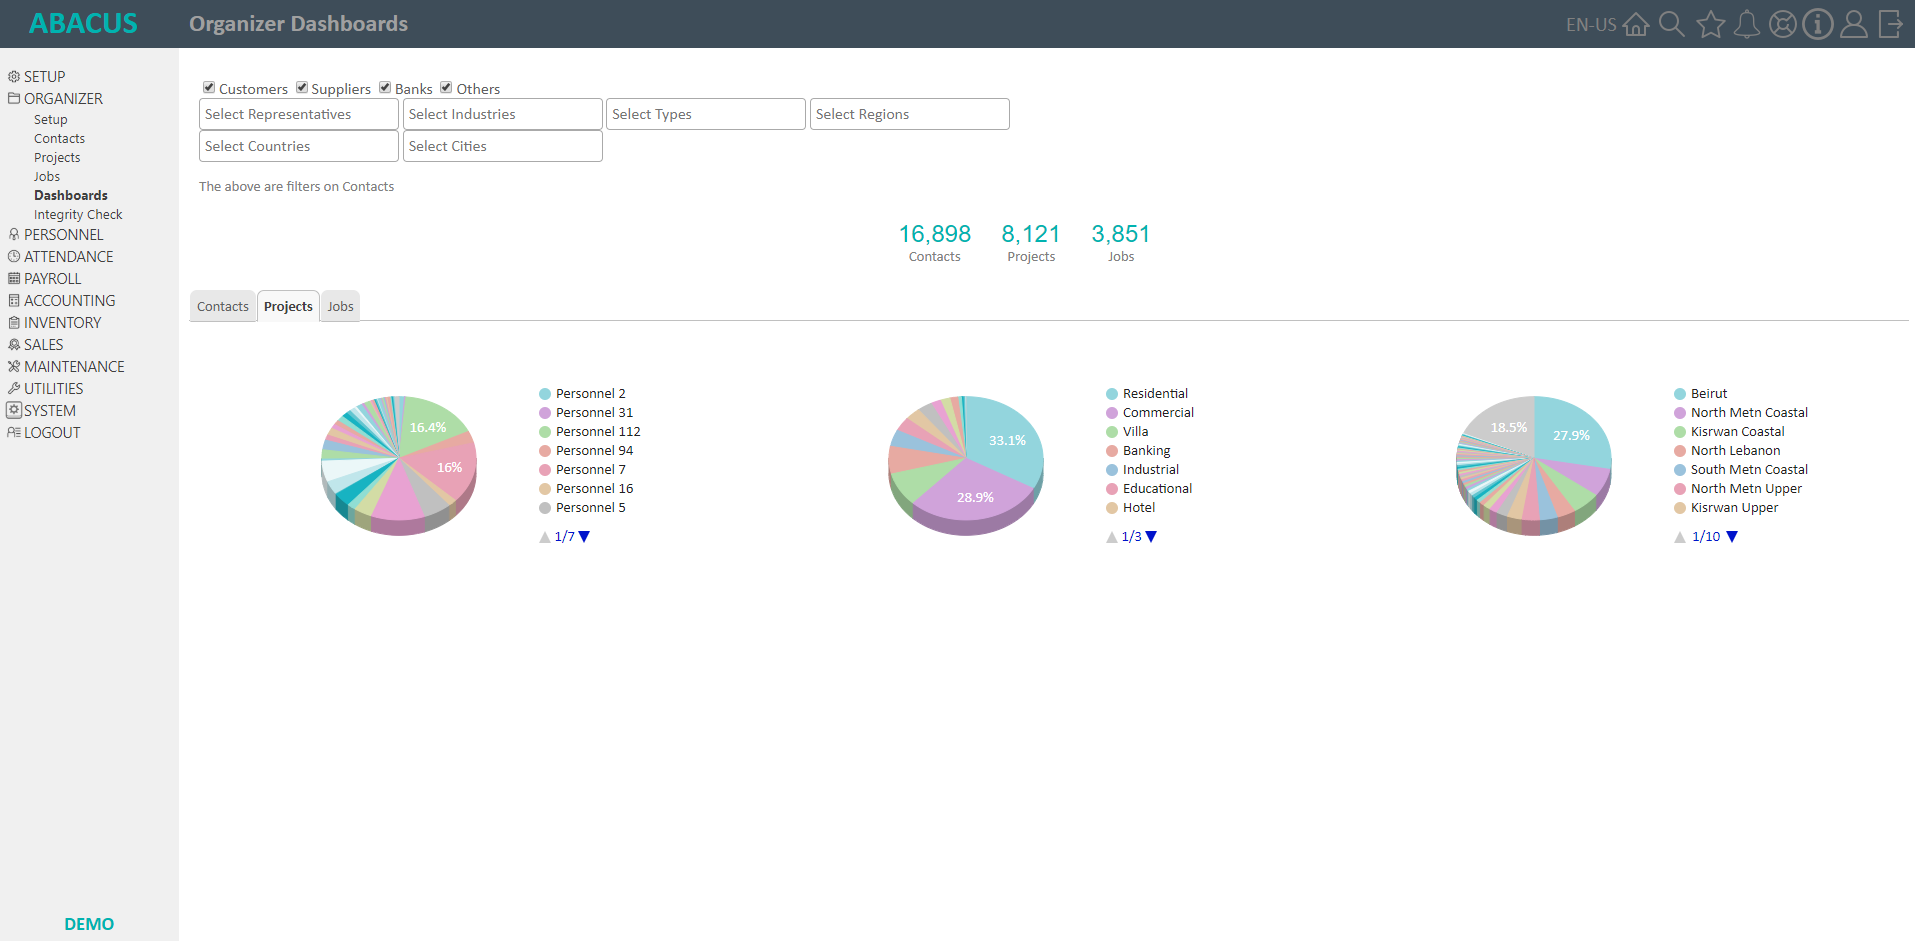
Task: Click the Residential legend color dot
Action: tap(1112, 394)
